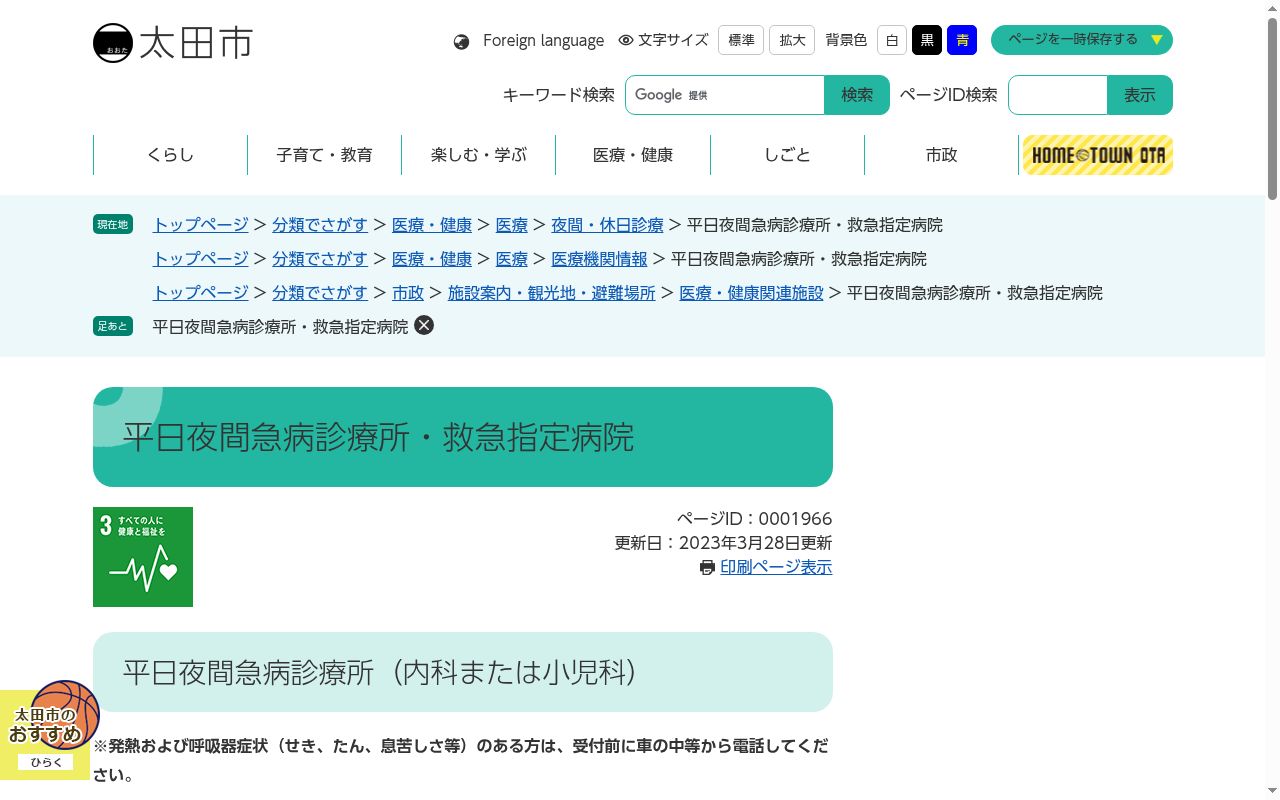Open the 医療・健康 main menu
Screen dimensions: 1280x800
click(x=633, y=155)
